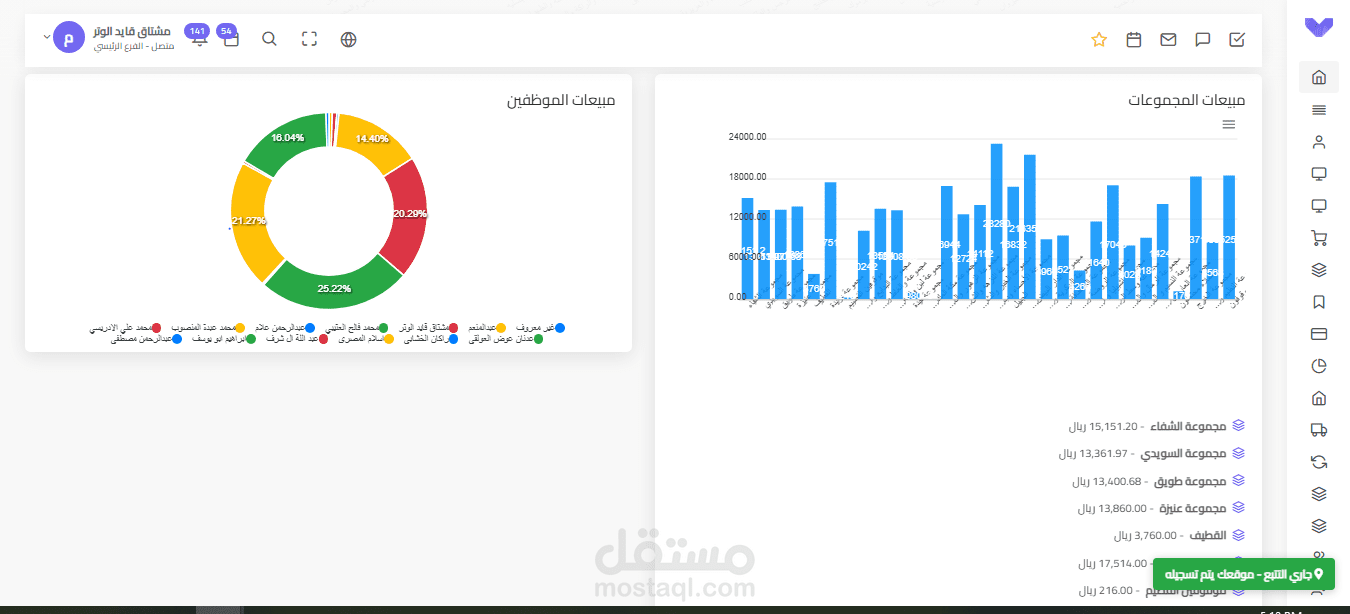Toggle legend entry مشتاق قايد الوتر
This screenshot has height=614, width=1350.
click(x=428, y=328)
